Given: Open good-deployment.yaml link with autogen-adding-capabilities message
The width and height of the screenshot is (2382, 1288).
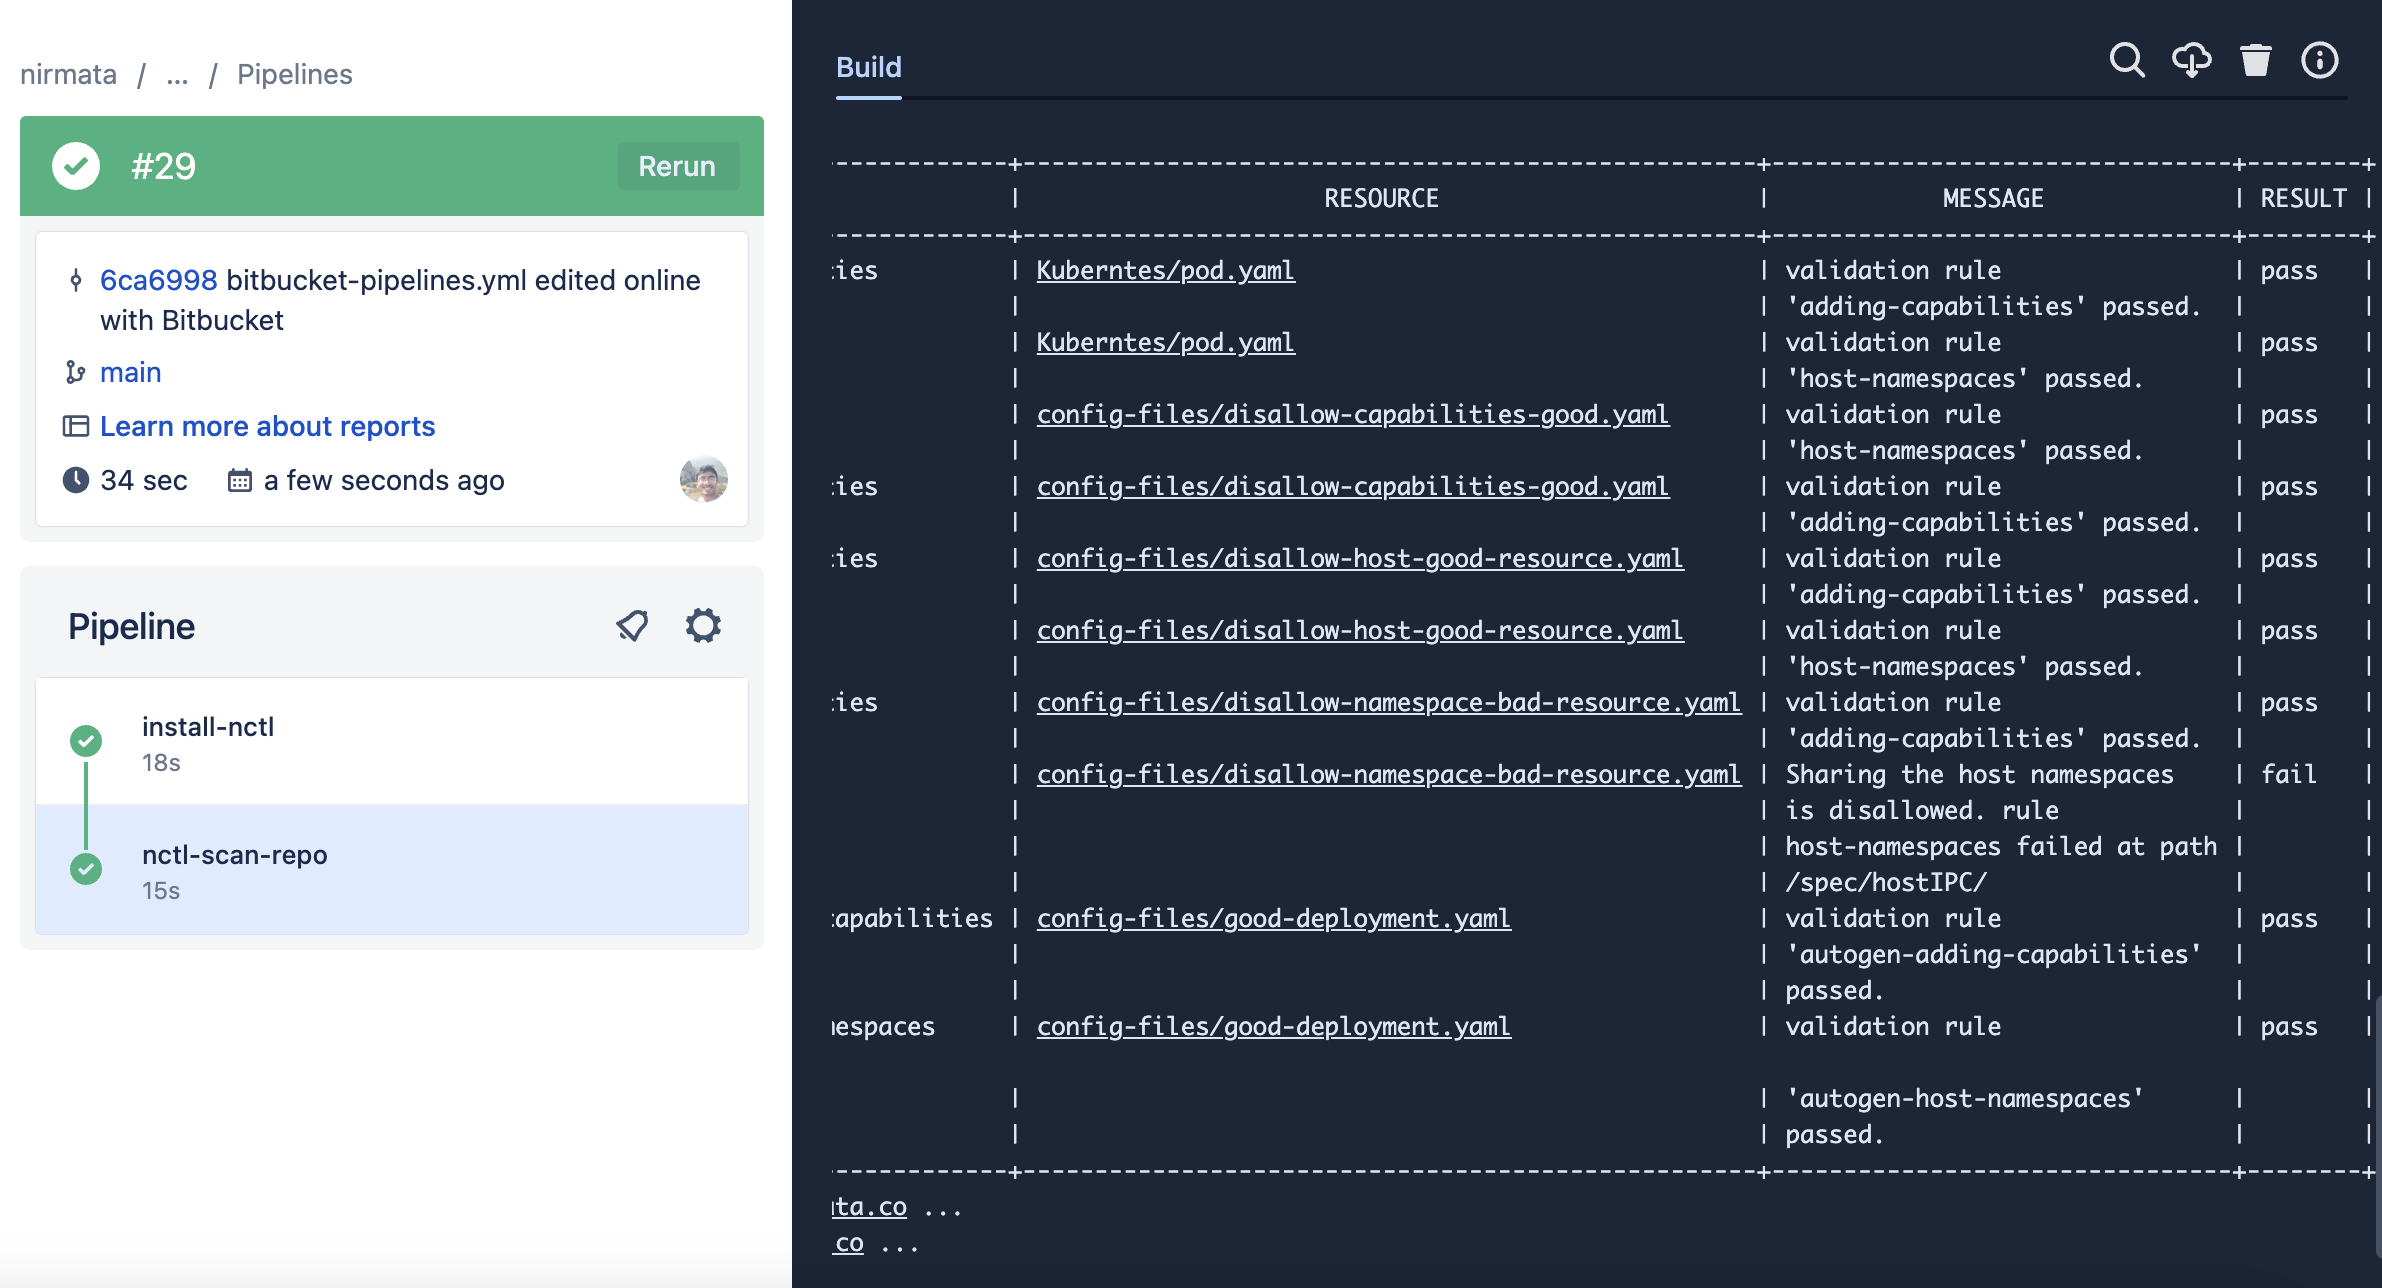Looking at the screenshot, I should pyautogui.click(x=1273, y=918).
